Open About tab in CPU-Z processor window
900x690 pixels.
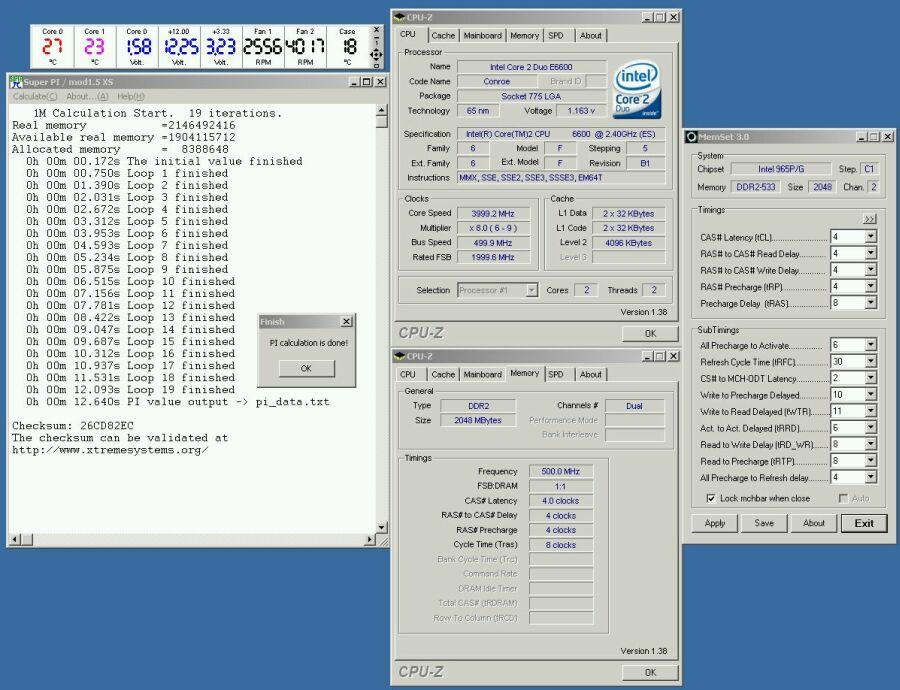click(x=591, y=36)
